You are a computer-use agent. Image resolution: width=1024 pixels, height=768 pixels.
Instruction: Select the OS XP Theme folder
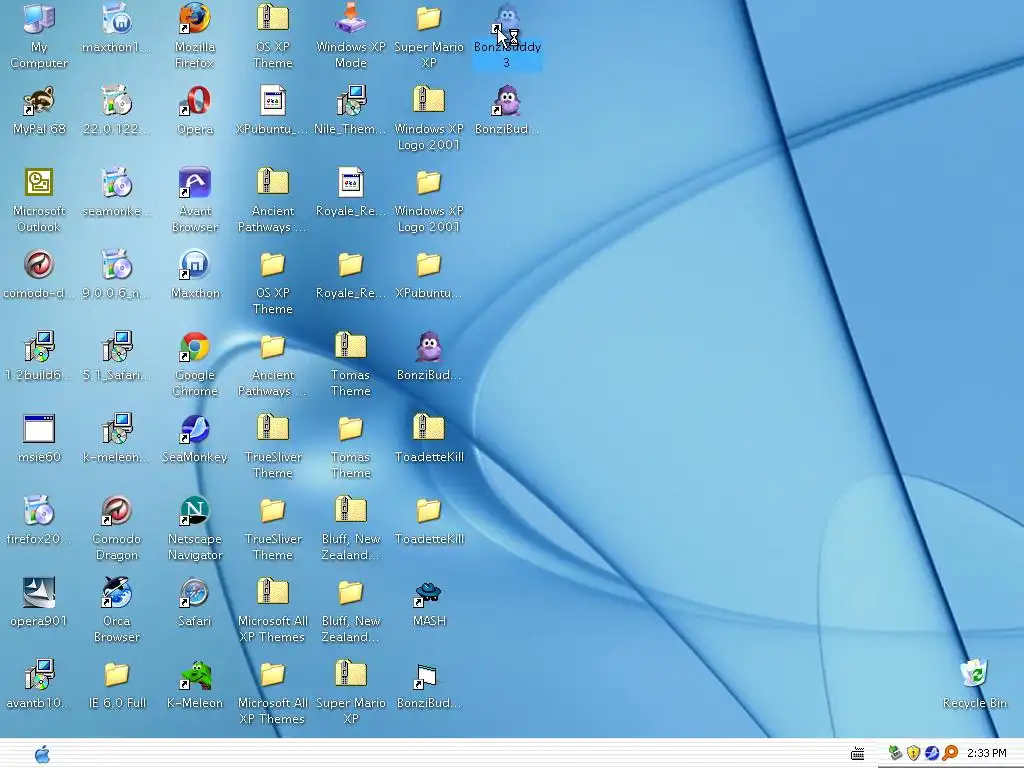pos(272,264)
